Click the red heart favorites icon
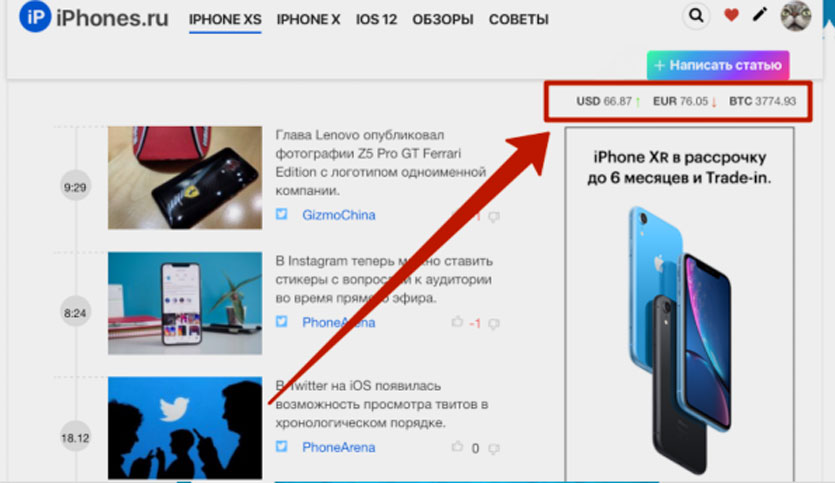Image resolution: width=835 pixels, height=483 pixels. click(x=731, y=15)
